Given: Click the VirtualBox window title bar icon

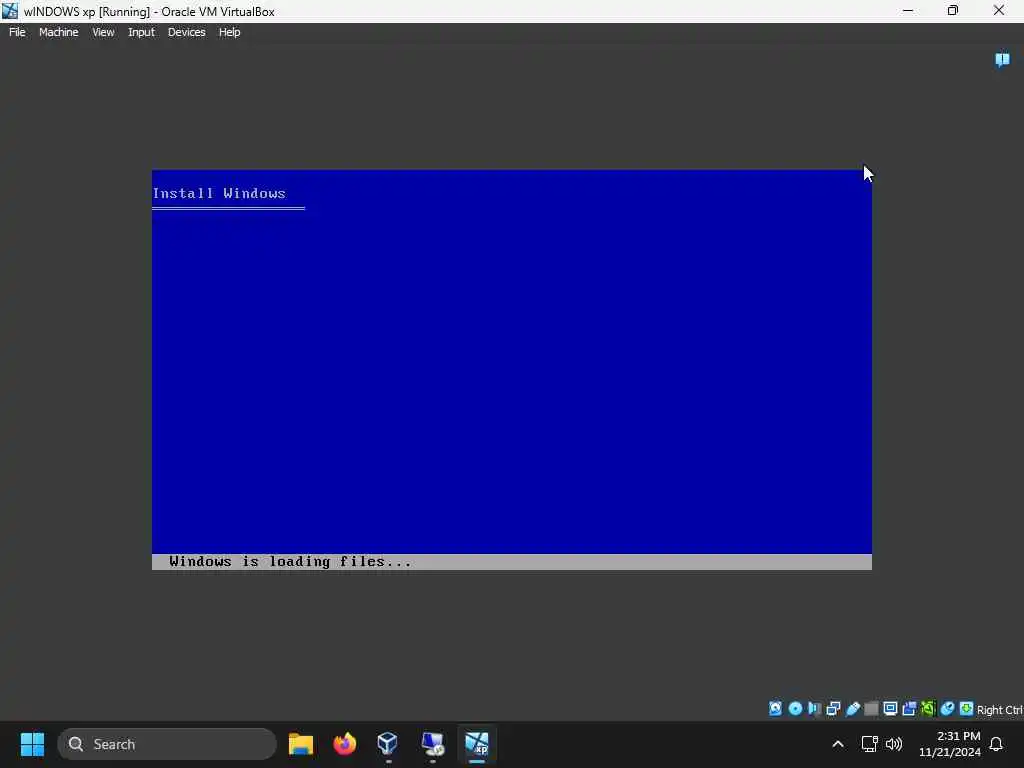Looking at the screenshot, I should coord(10,10).
